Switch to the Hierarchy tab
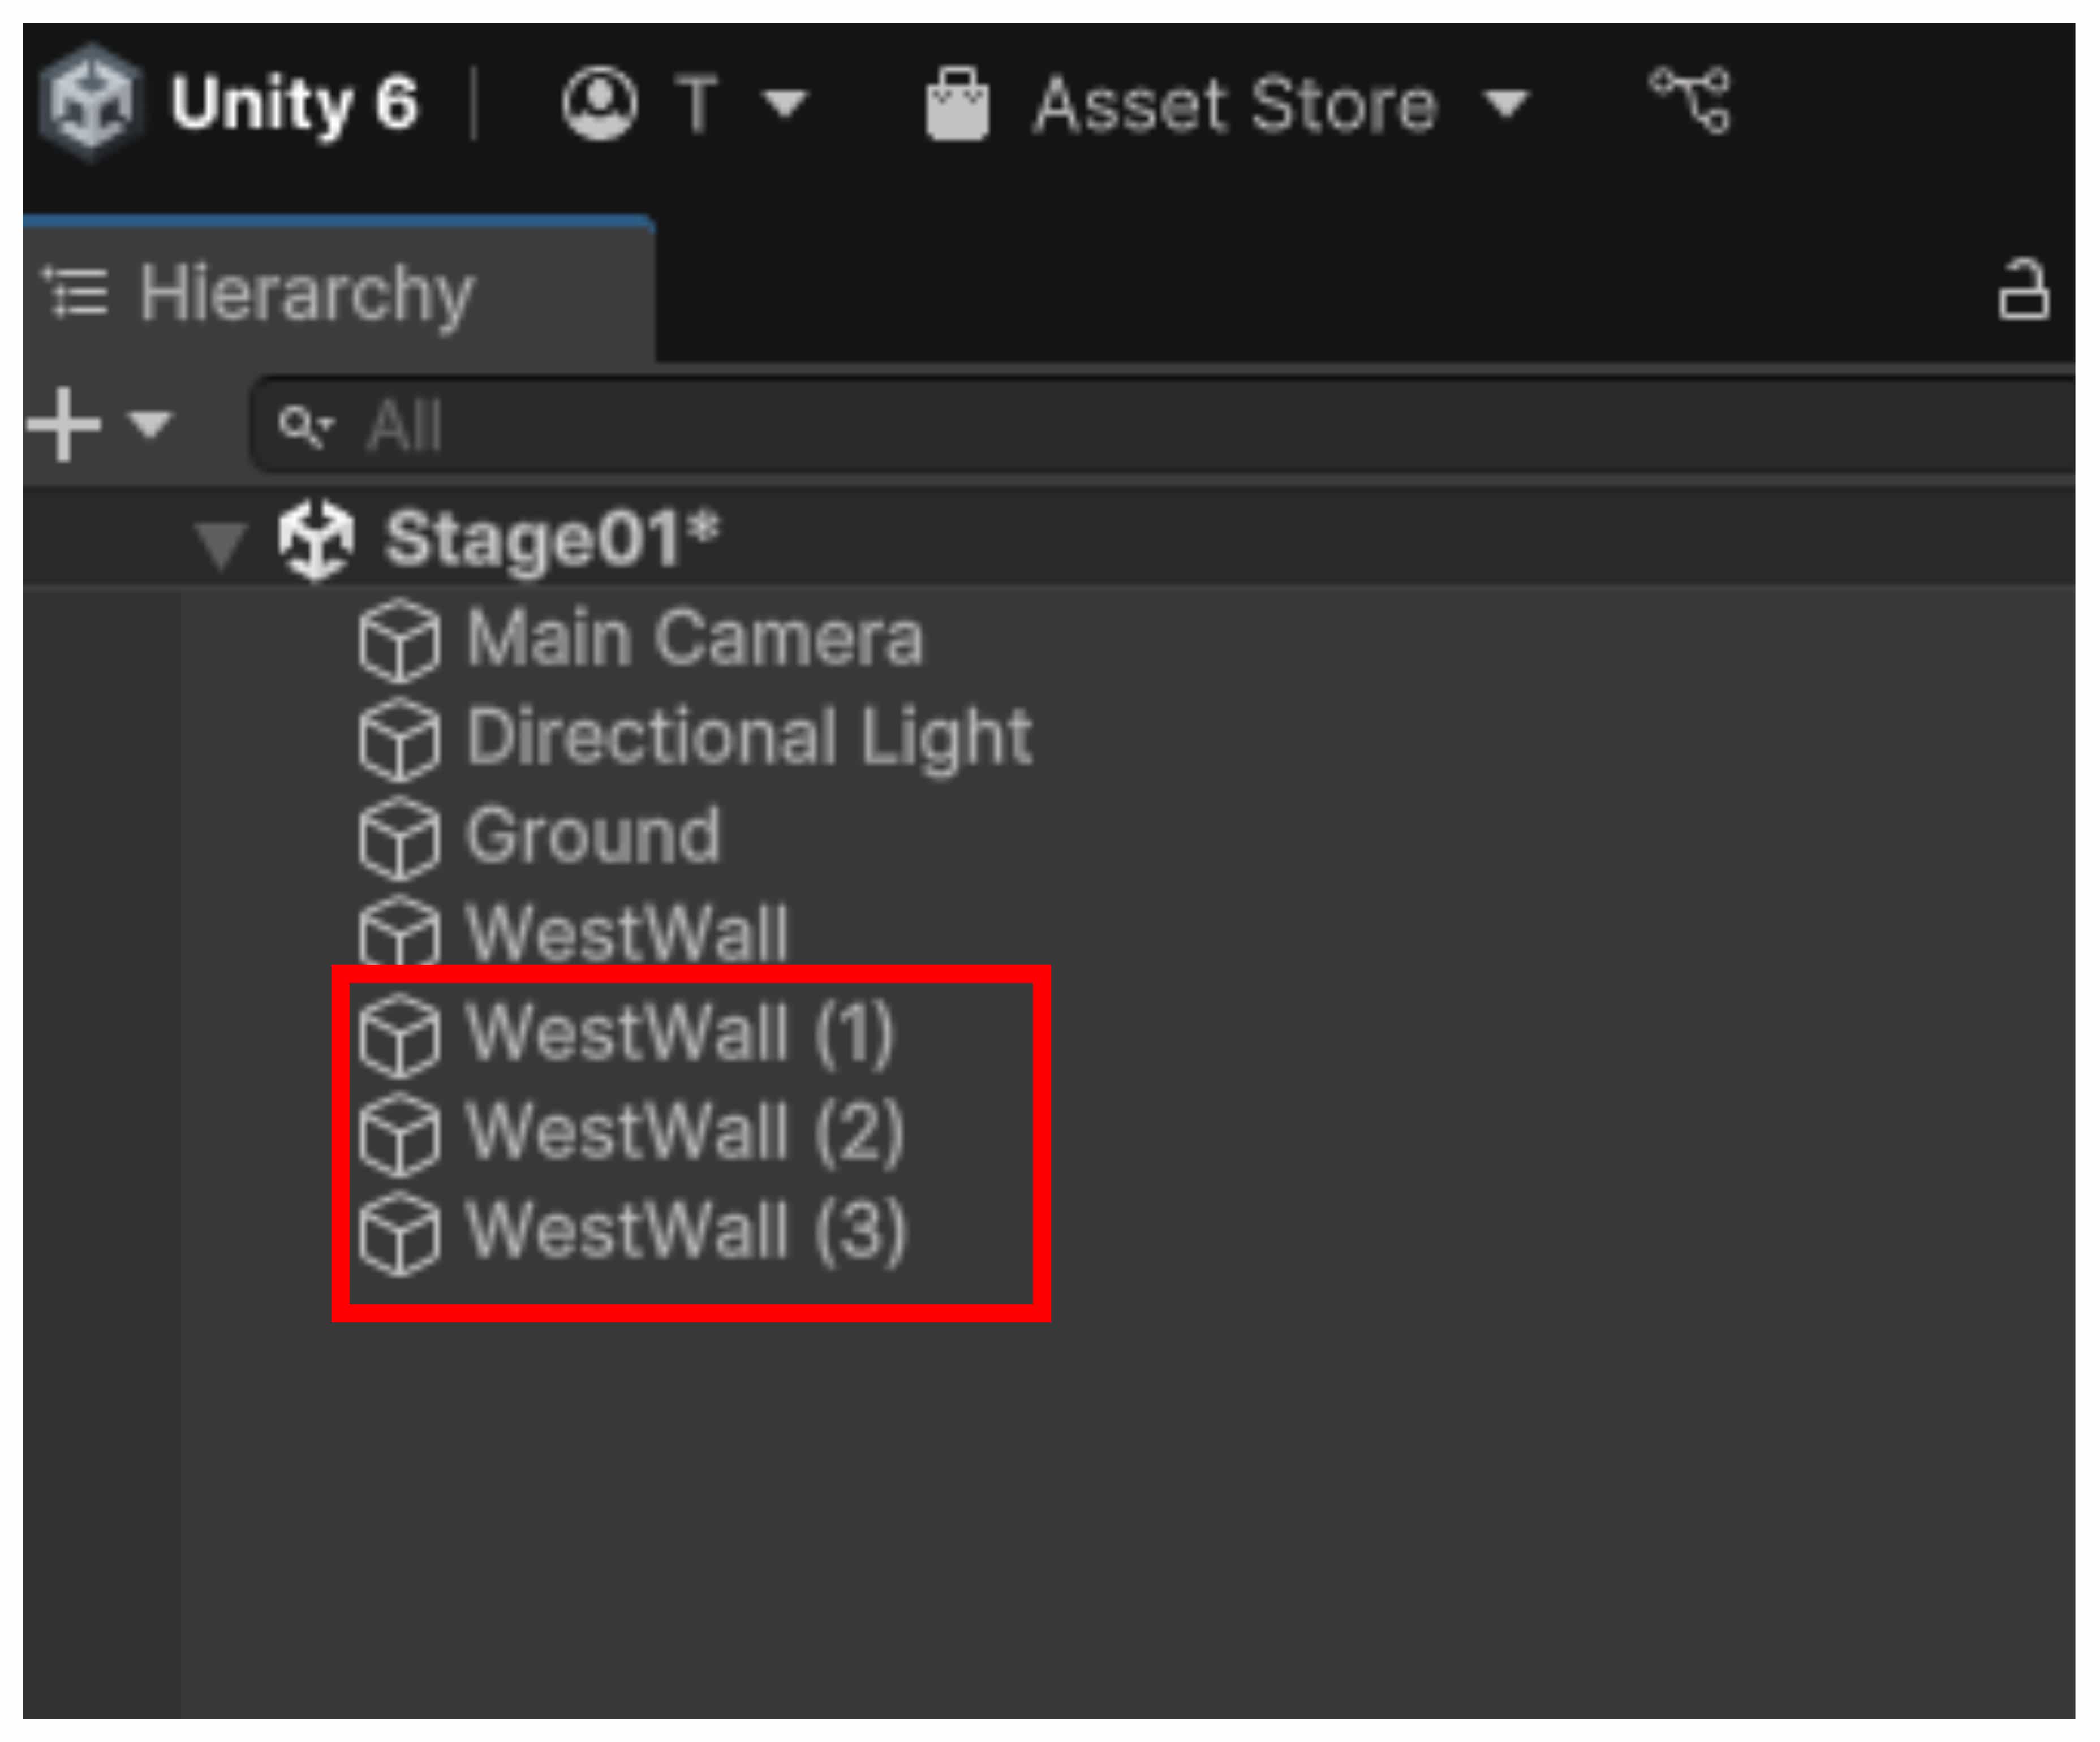2100x1742 pixels. coord(305,293)
